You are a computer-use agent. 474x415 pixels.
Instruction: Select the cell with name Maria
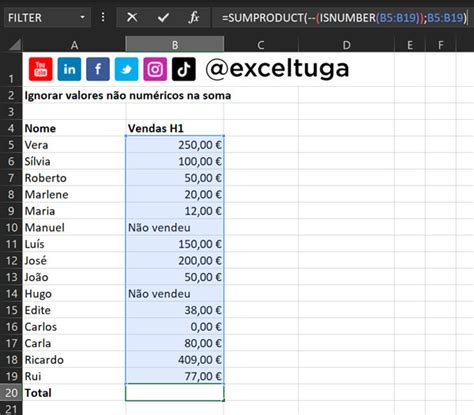coord(74,211)
